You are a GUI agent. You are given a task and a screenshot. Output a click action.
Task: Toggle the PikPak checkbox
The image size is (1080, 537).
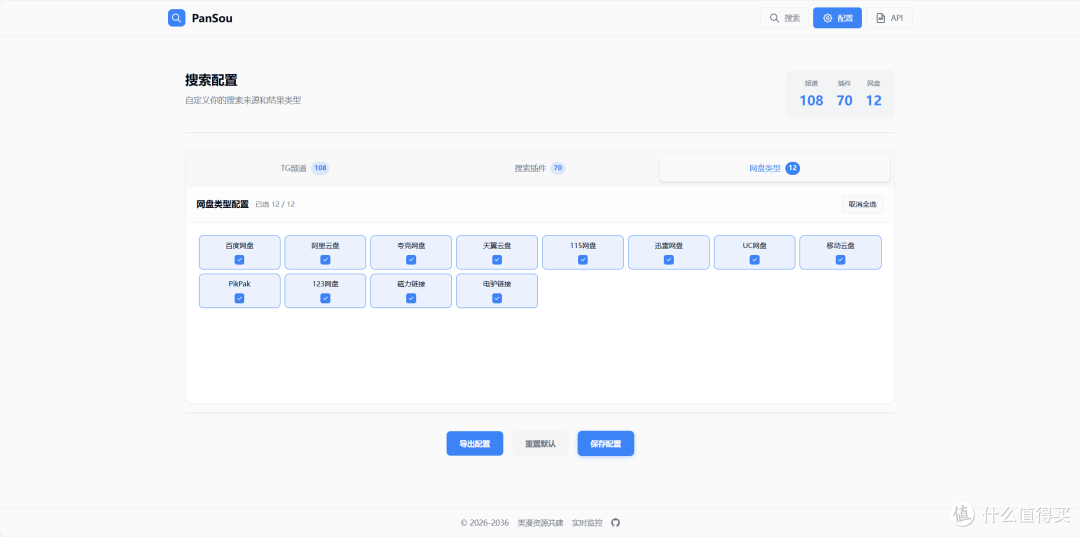pyautogui.click(x=239, y=298)
